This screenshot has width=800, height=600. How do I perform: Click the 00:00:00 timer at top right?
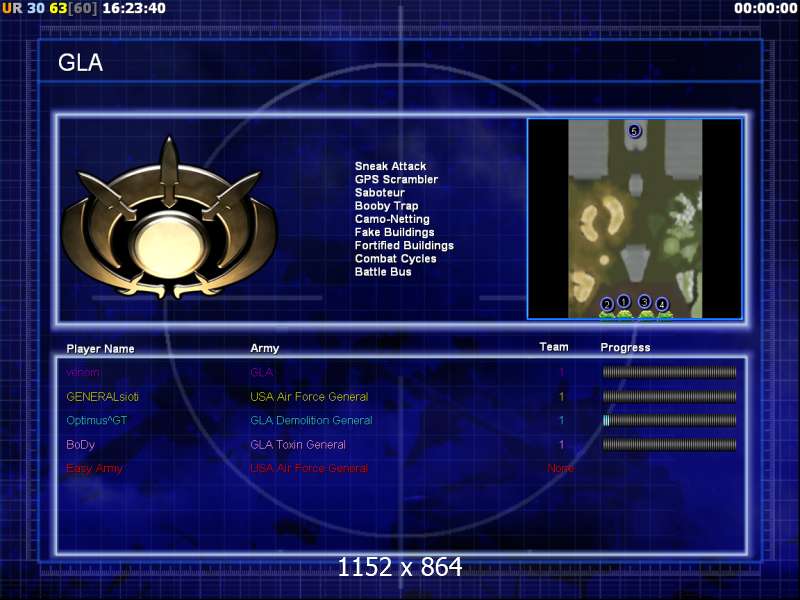point(765,8)
